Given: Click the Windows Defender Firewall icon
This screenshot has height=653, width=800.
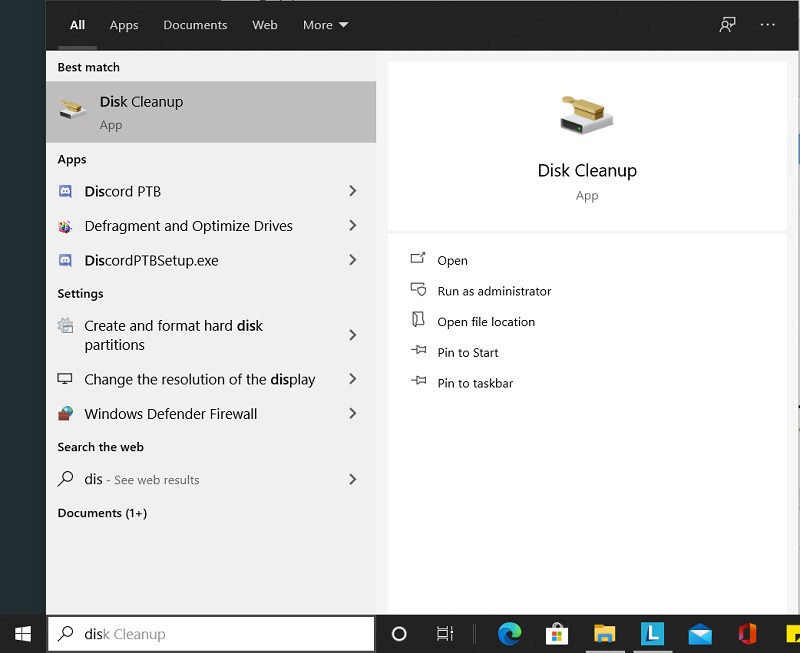Looking at the screenshot, I should (65, 413).
